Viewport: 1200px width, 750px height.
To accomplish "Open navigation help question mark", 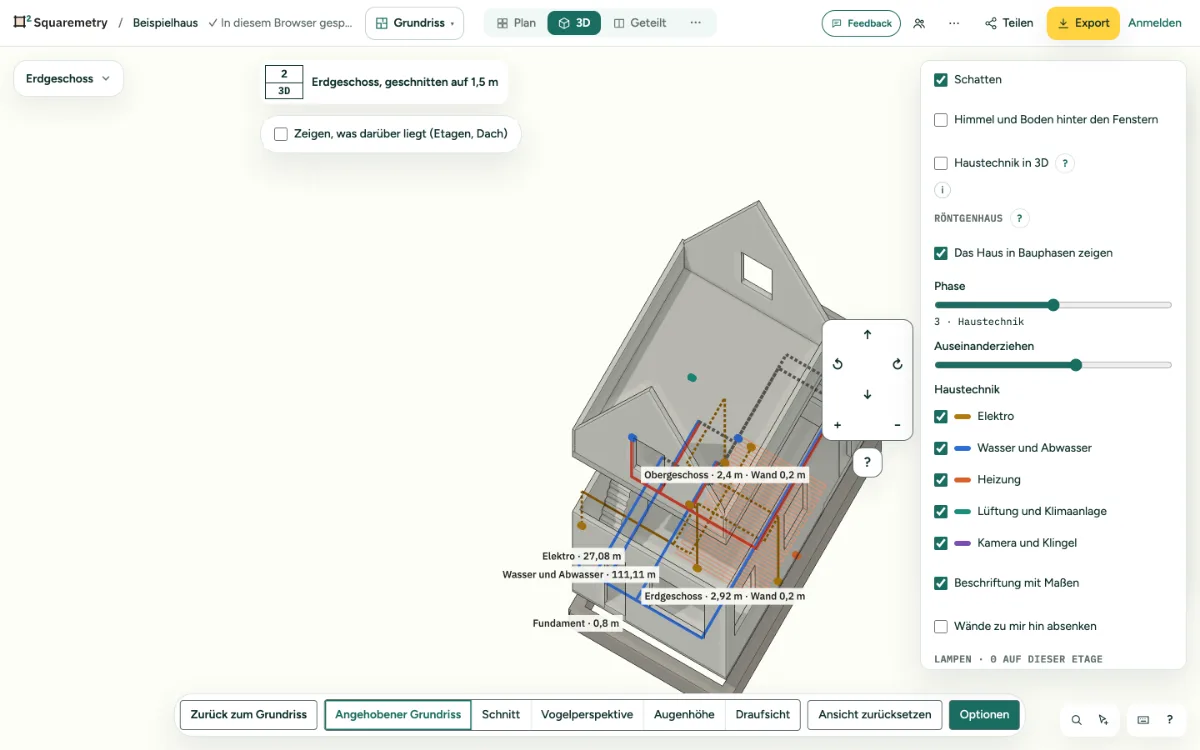I will tap(867, 463).
